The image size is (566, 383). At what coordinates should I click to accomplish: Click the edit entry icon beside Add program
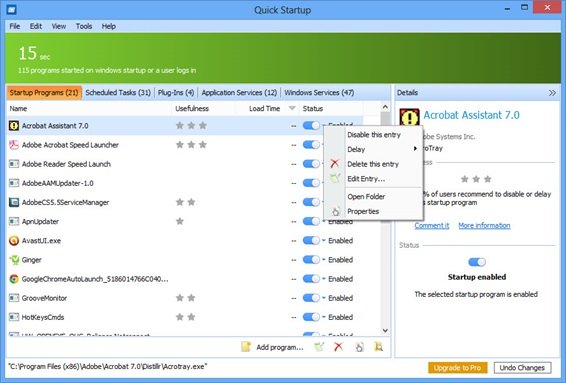[319, 347]
